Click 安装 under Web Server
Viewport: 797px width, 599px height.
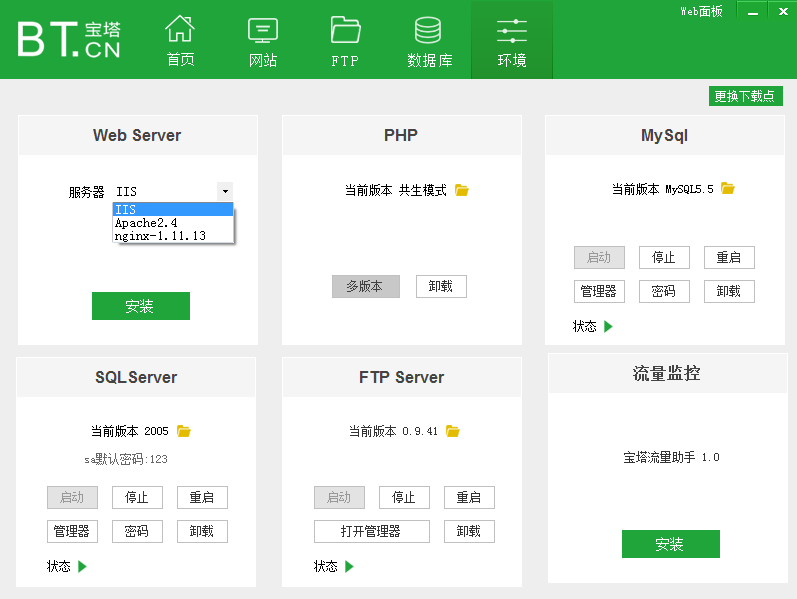pyautogui.click(x=141, y=306)
